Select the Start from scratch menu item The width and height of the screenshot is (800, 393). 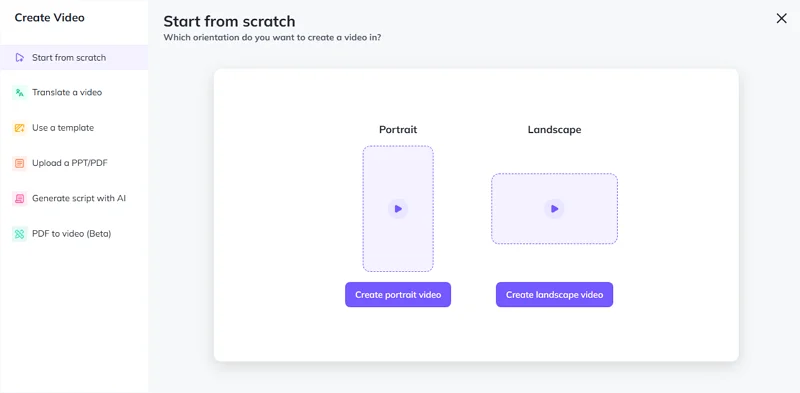(74, 58)
